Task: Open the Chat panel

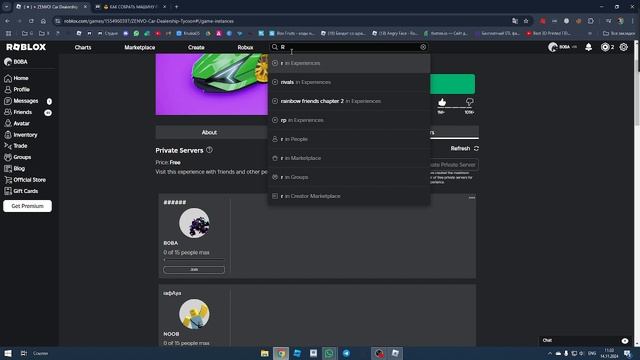Action: pyautogui.click(x=586, y=340)
